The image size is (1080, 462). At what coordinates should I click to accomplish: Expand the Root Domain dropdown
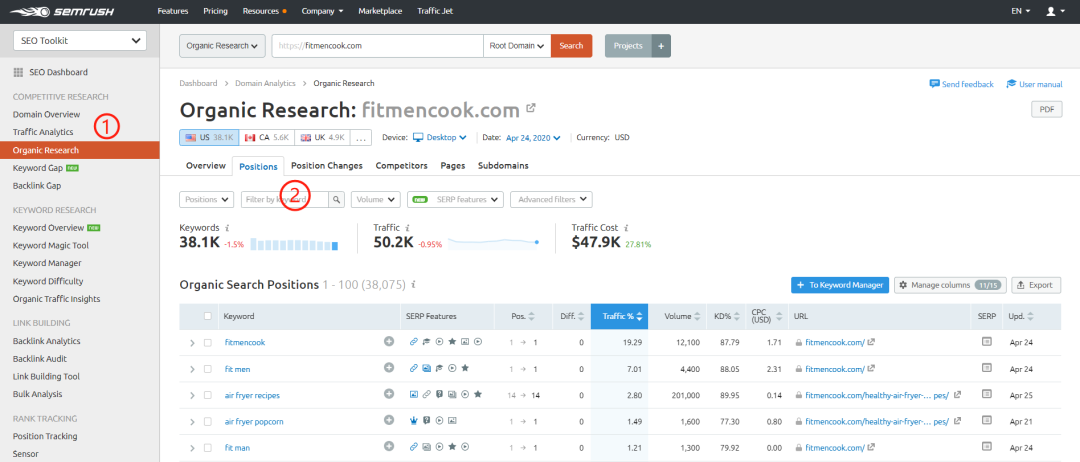pos(517,46)
